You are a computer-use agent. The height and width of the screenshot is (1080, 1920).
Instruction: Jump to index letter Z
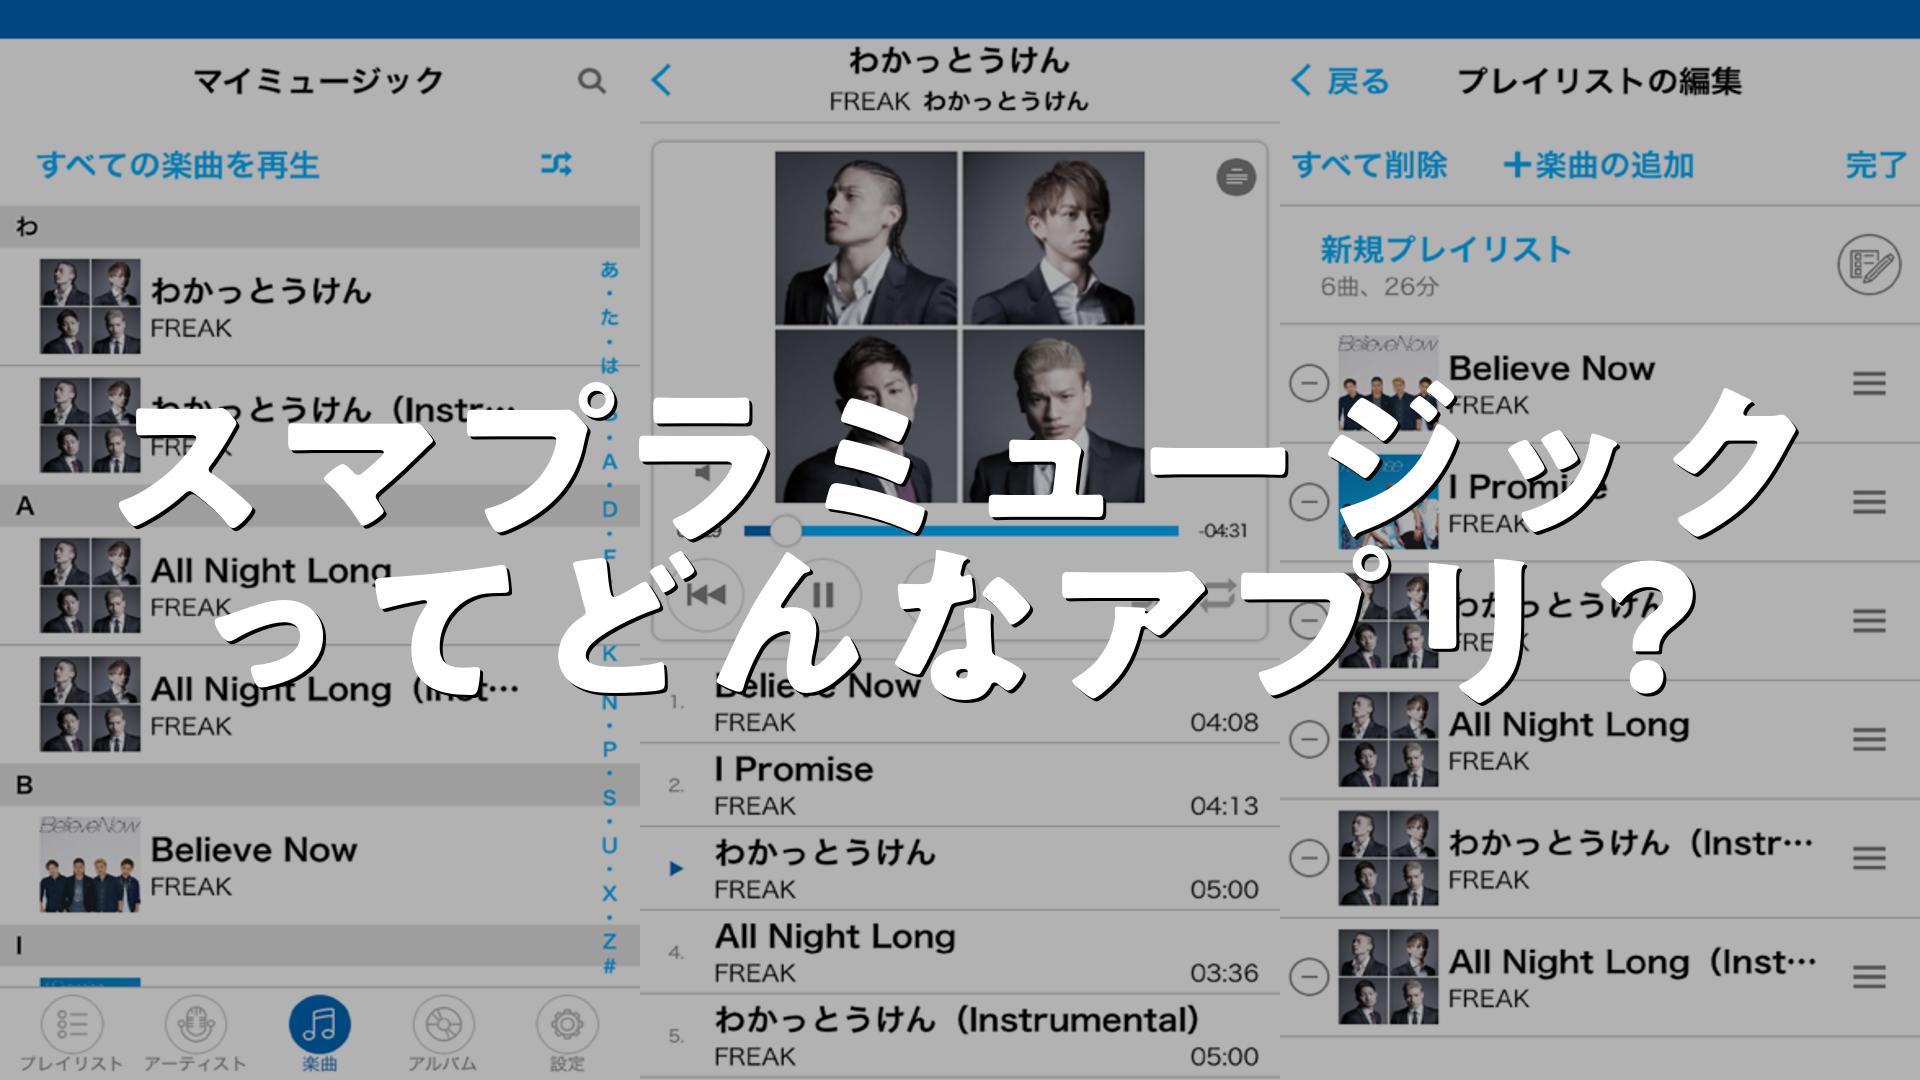(609, 941)
